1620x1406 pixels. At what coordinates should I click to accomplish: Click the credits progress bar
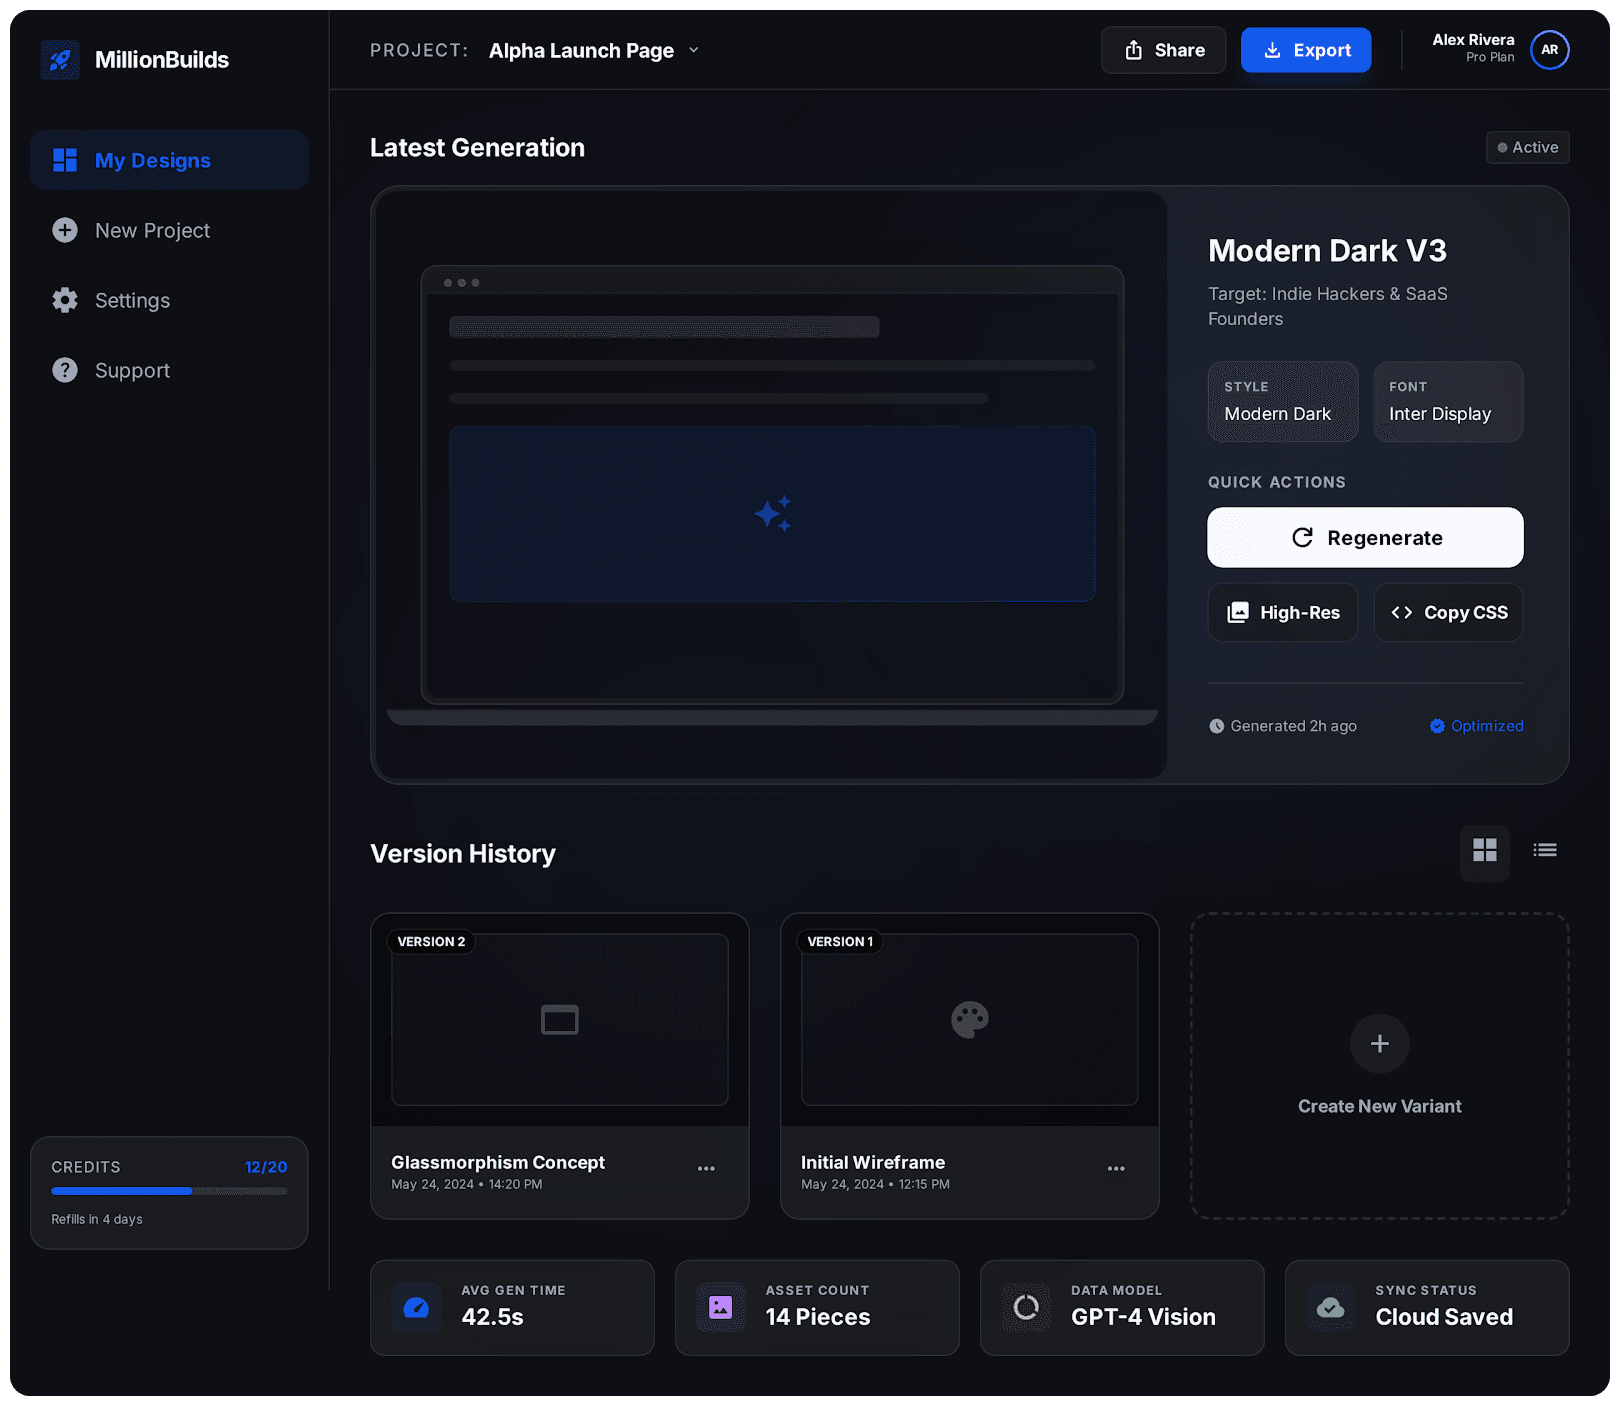click(x=168, y=1191)
